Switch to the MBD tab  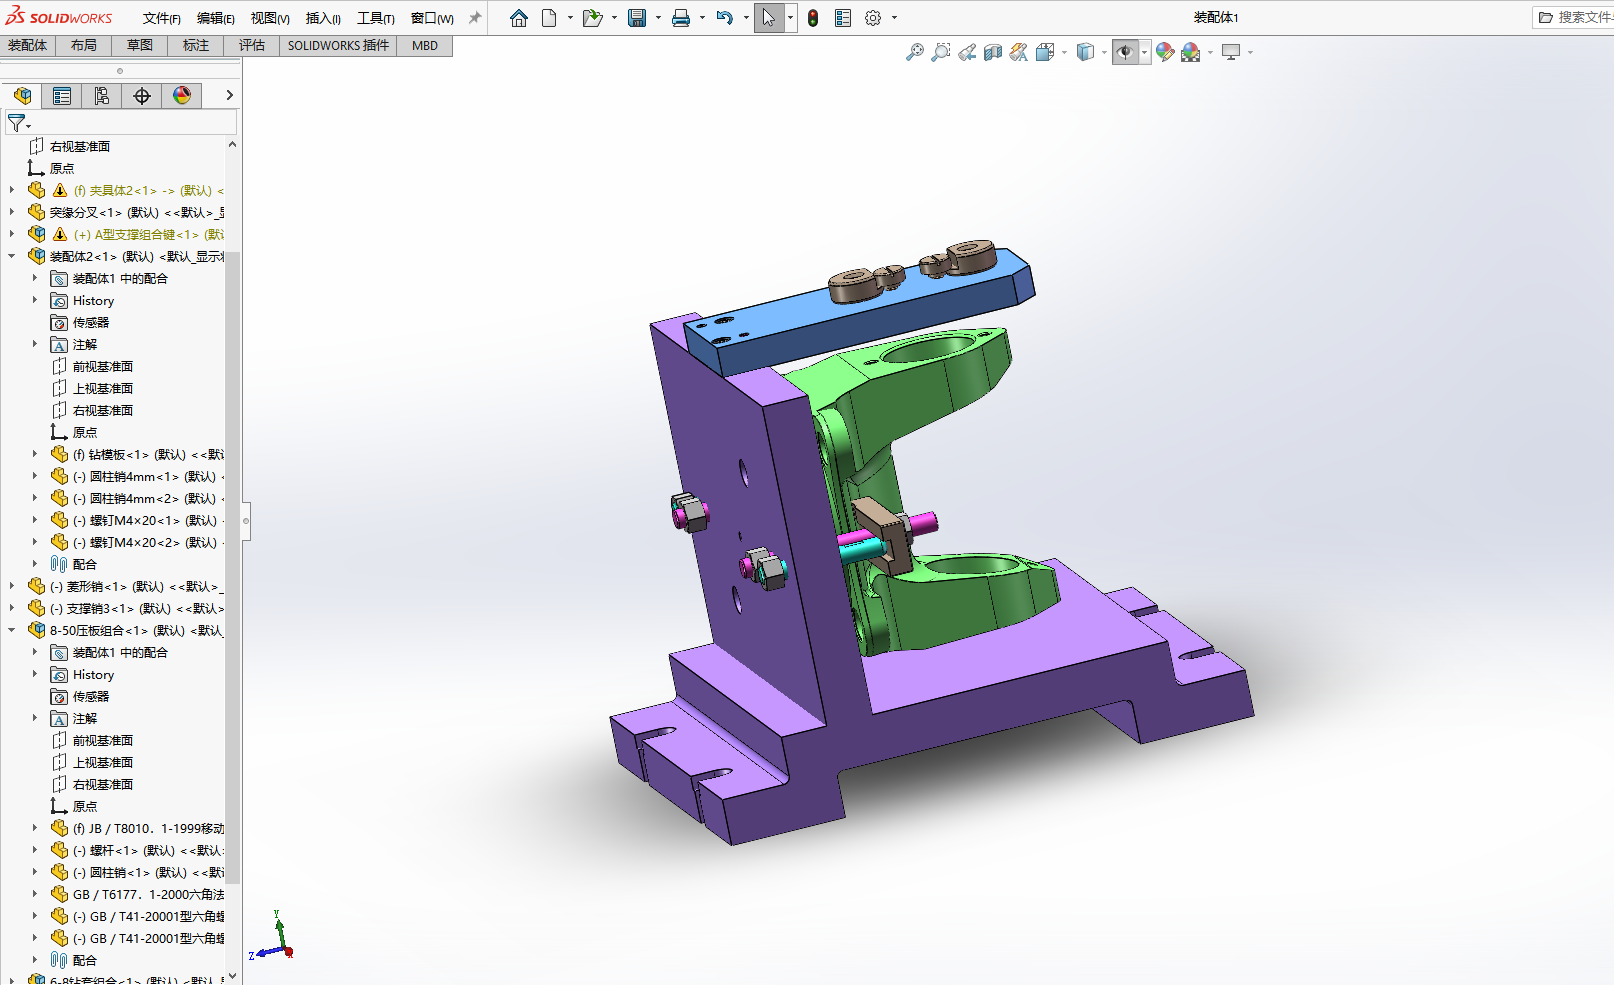tap(425, 46)
